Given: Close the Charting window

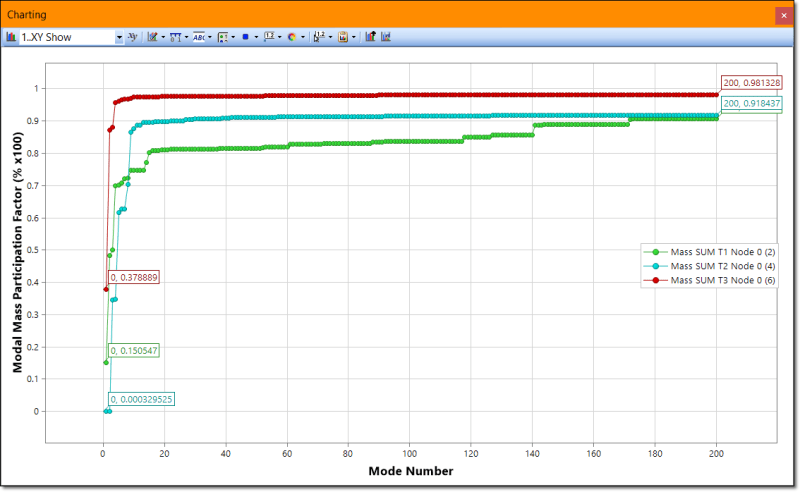Looking at the screenshot, I should coord(784,15).
